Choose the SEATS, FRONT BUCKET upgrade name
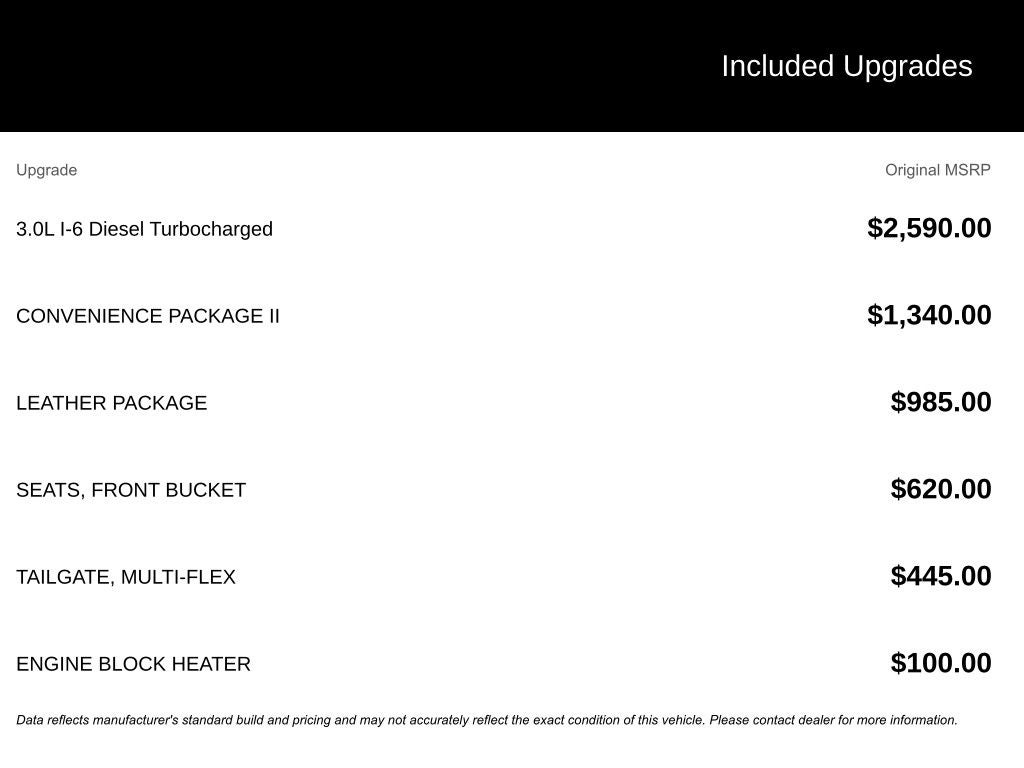The height and width of the screenshot is (768, 1024). click(x=131, y=490)
